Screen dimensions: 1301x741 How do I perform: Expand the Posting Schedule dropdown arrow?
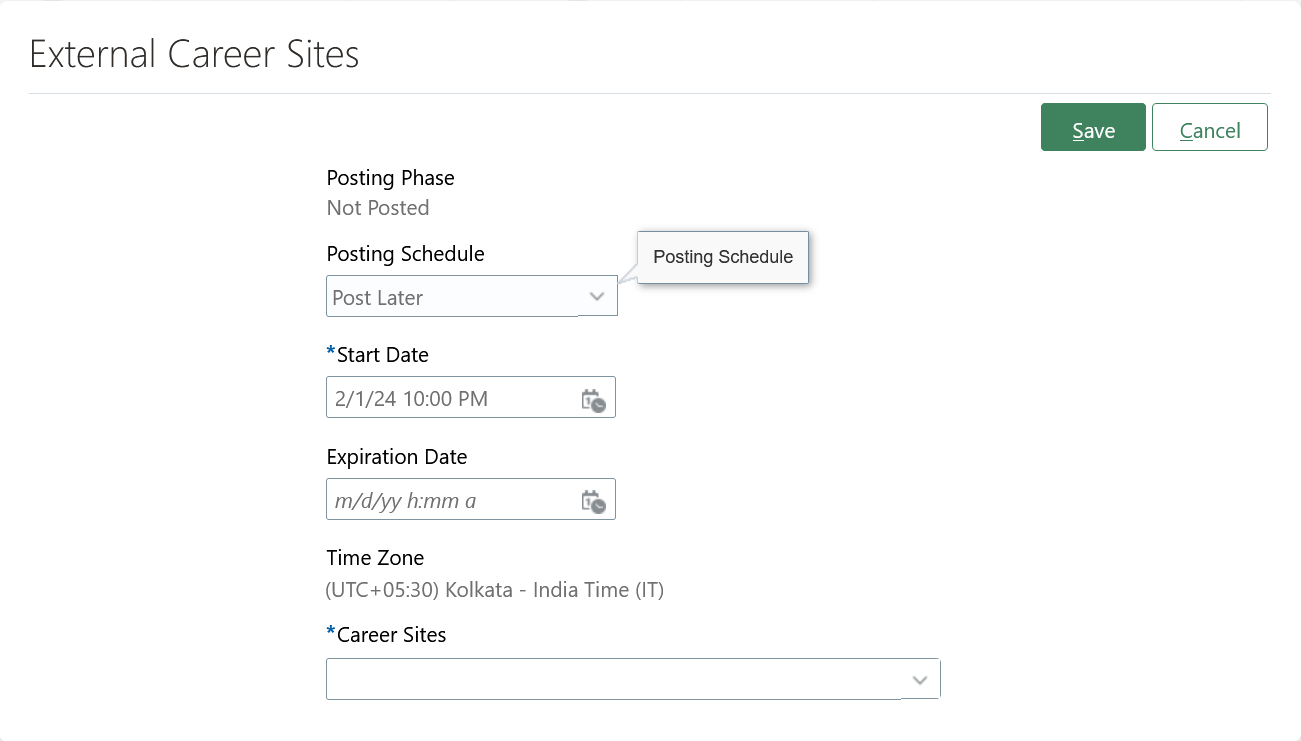click(x=597, y=297)
